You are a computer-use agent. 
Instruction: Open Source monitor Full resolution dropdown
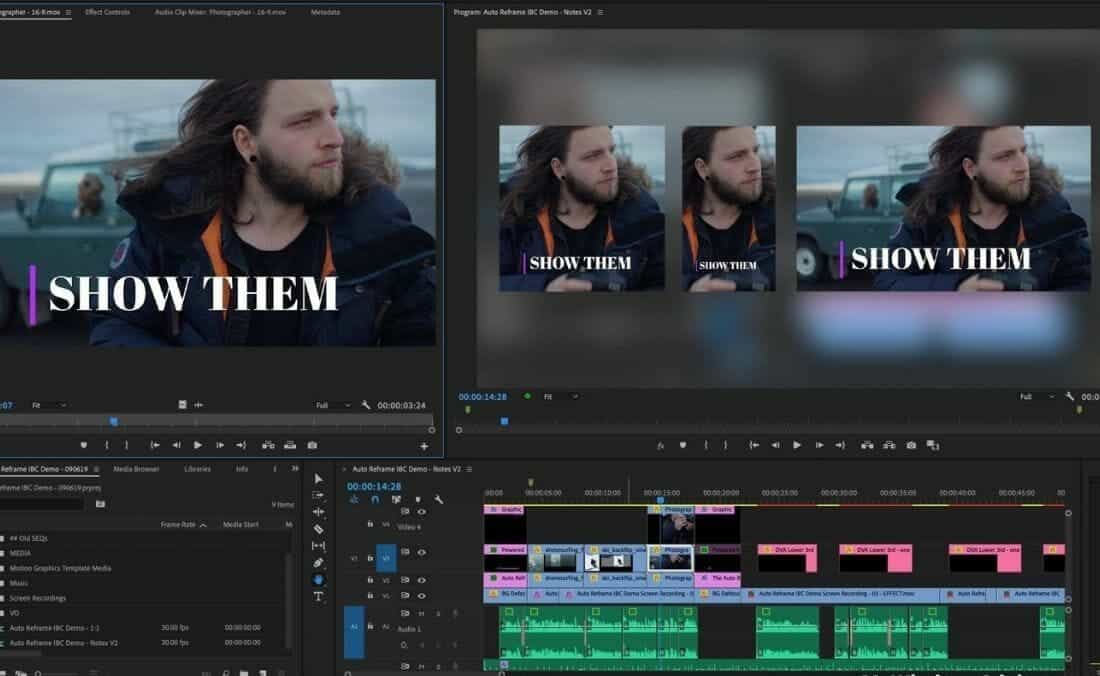pyautogui.click(x=333, y=405)
